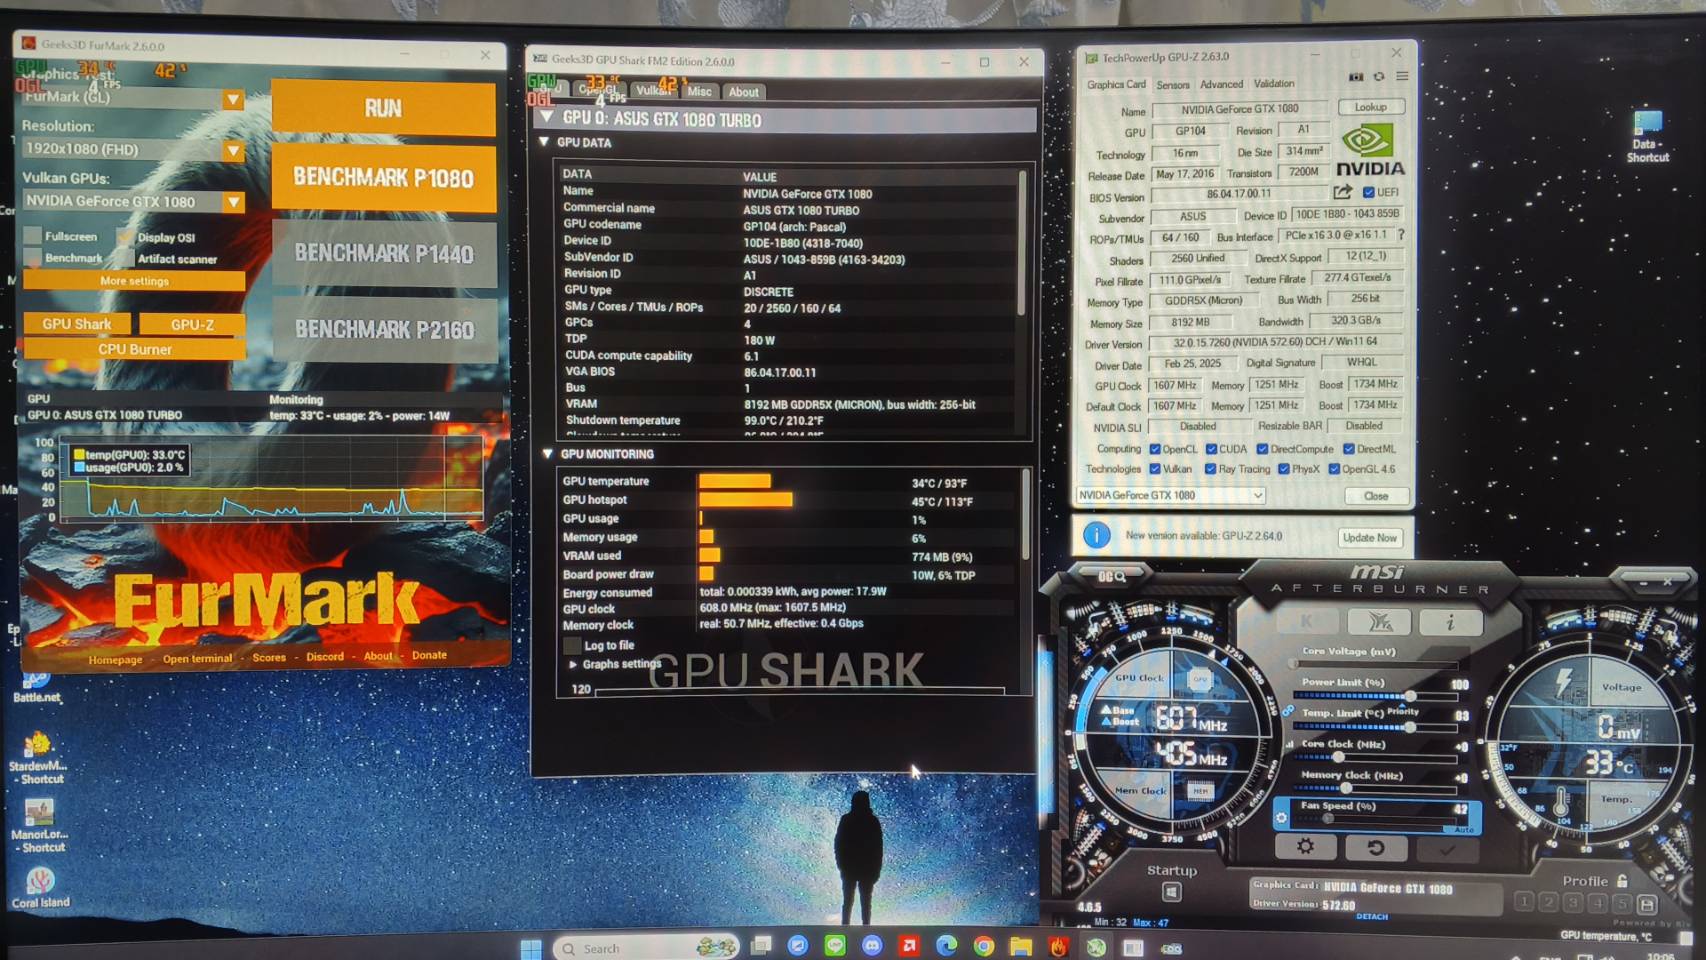The image size is (1706, 960).
Task: Open the Resolution dropdown in FurMark
Action: [x=233, y=150]
